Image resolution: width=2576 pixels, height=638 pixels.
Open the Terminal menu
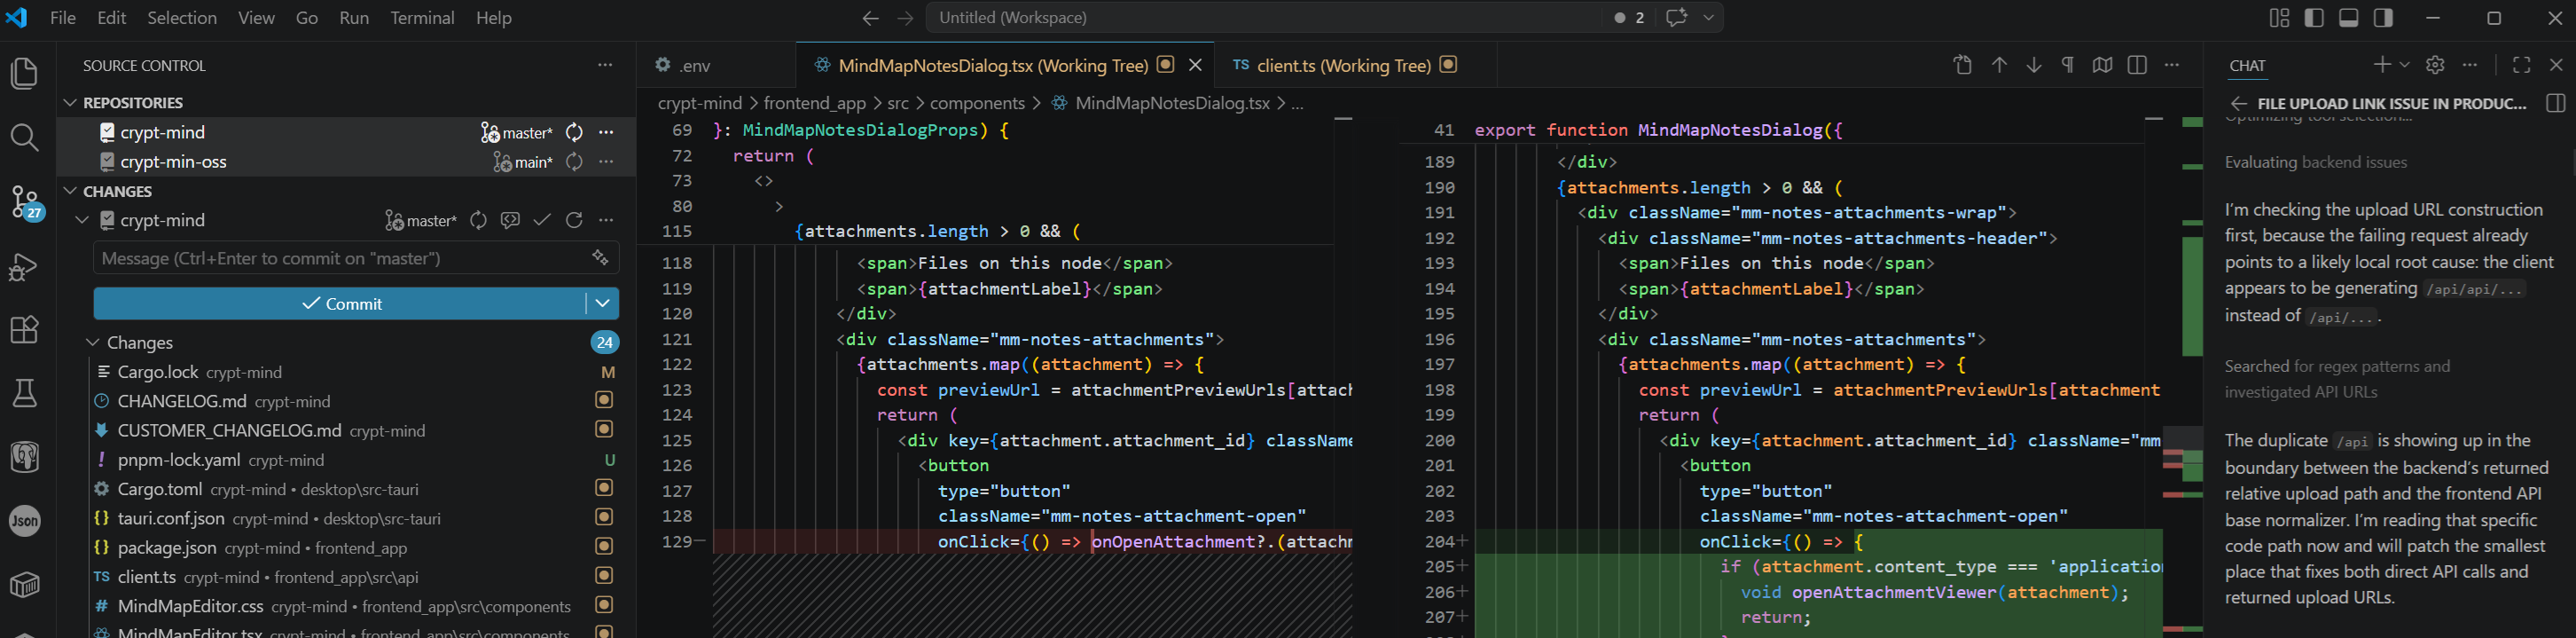tap(422, 18)
